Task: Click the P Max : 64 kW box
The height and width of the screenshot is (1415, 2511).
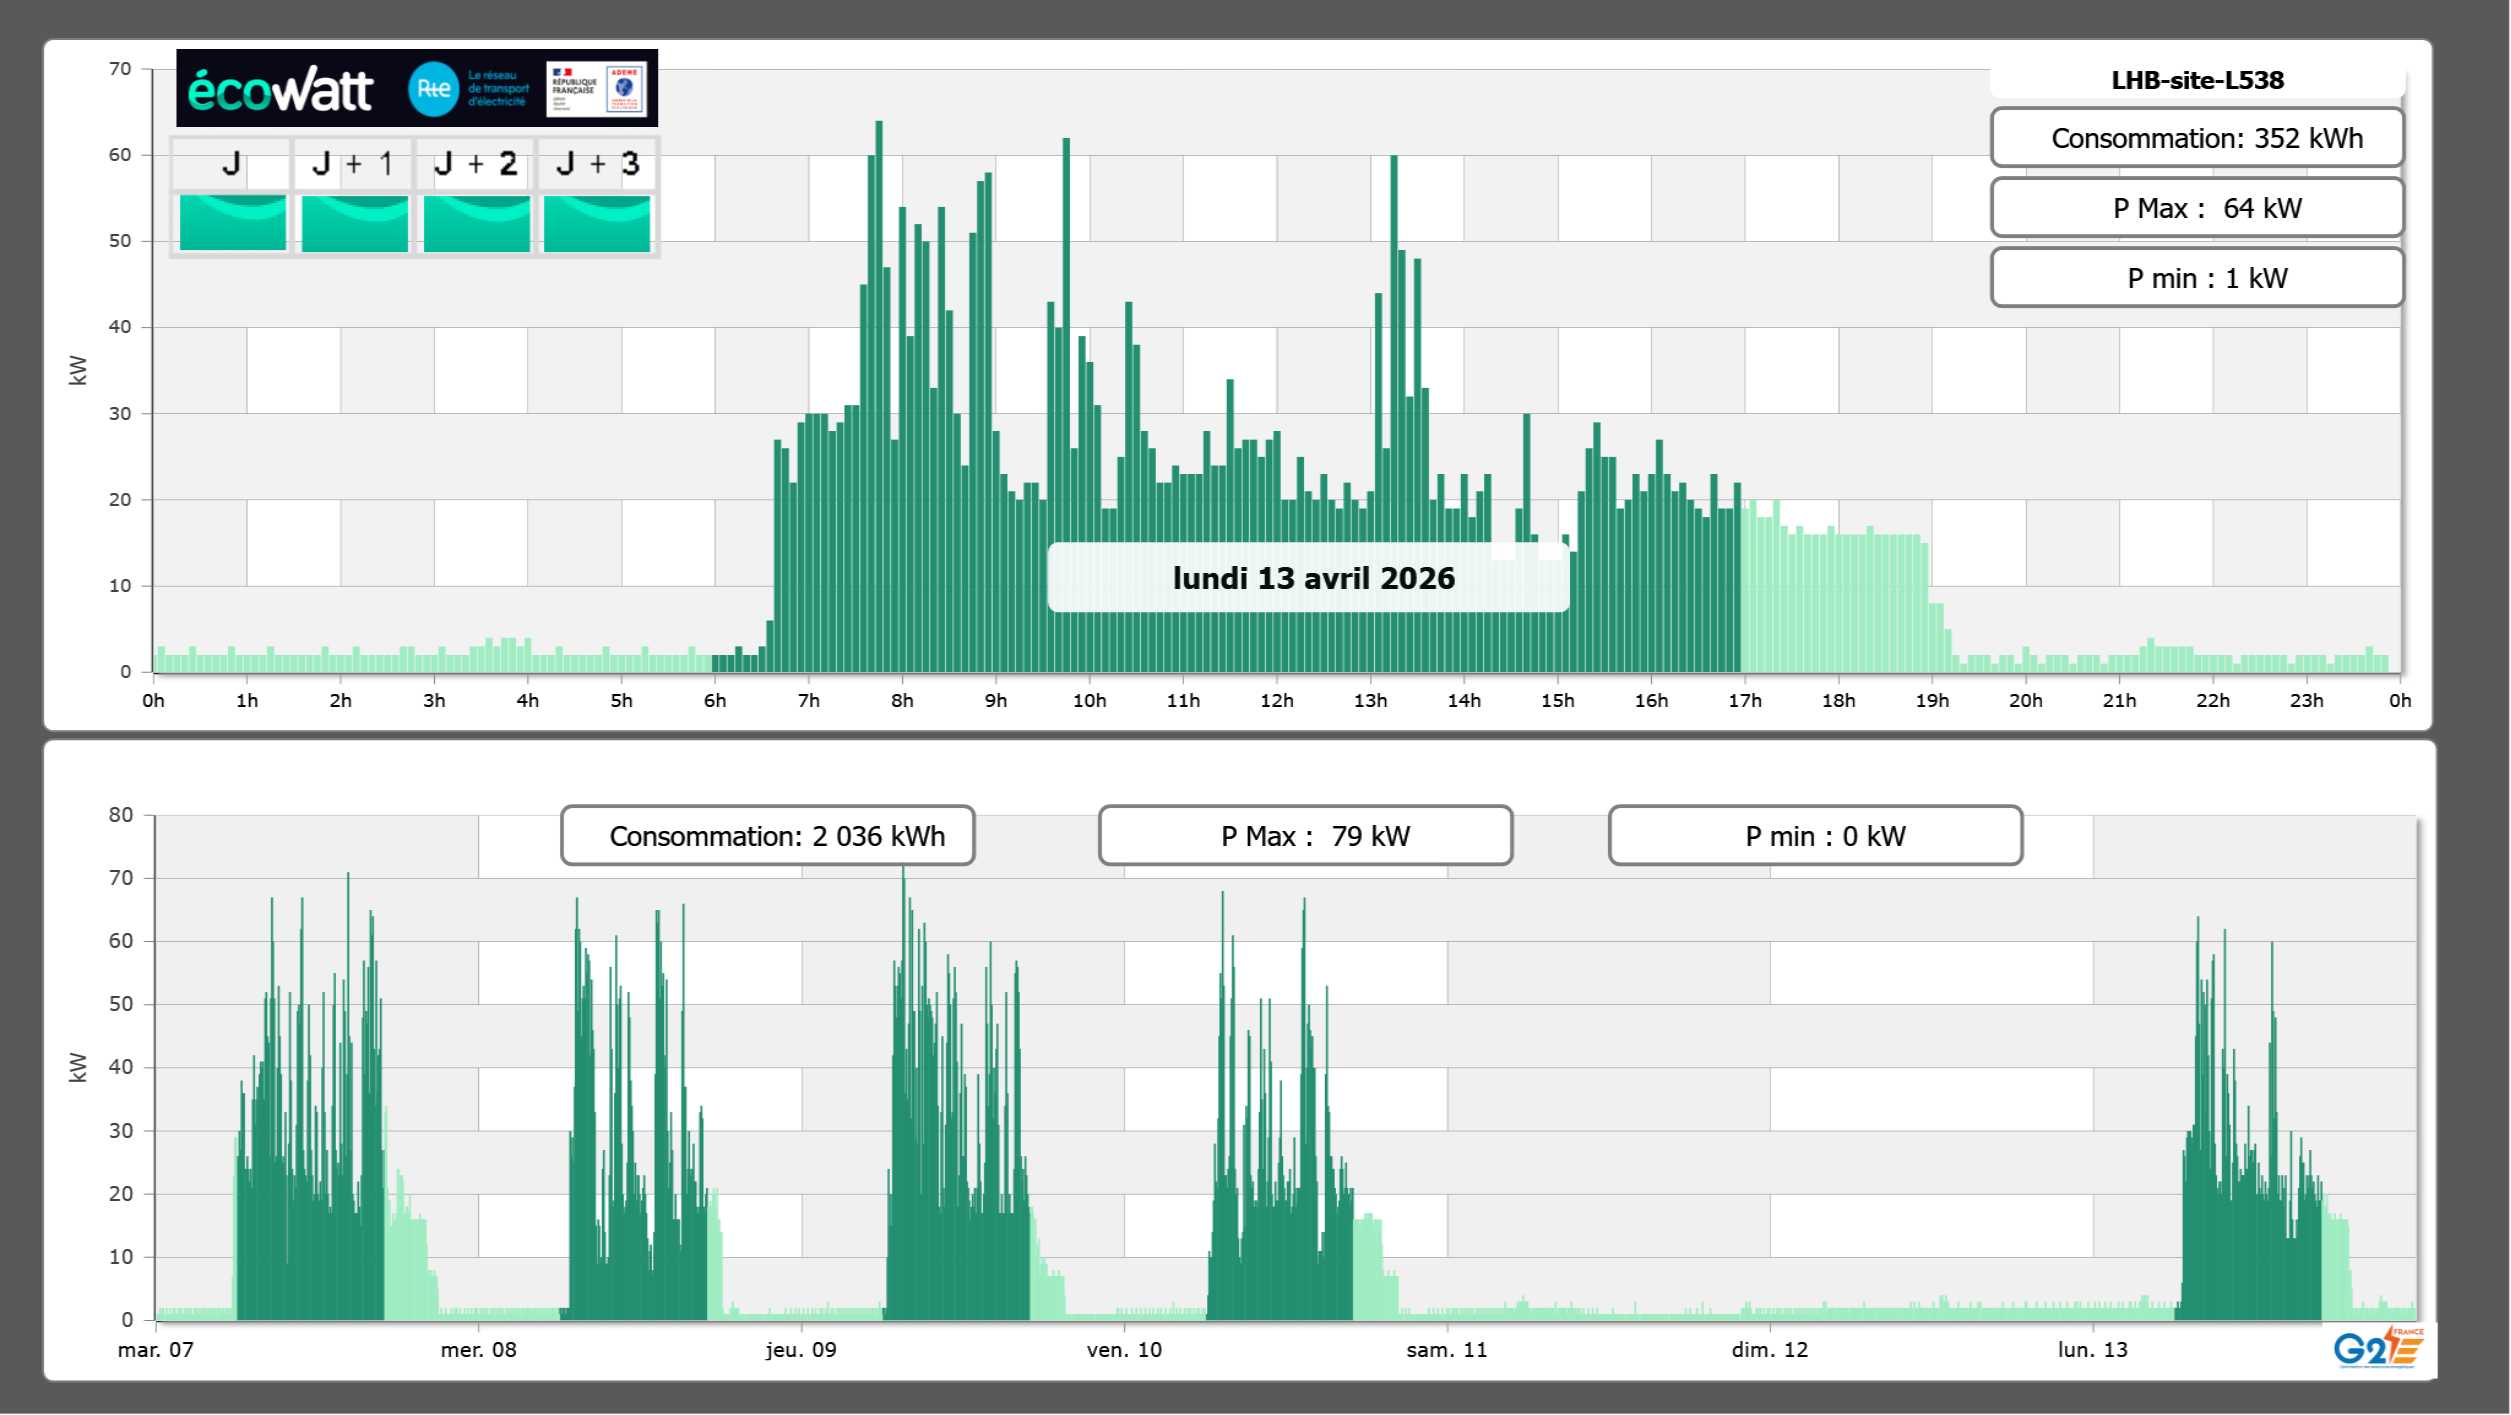Action: point(2197,208)
